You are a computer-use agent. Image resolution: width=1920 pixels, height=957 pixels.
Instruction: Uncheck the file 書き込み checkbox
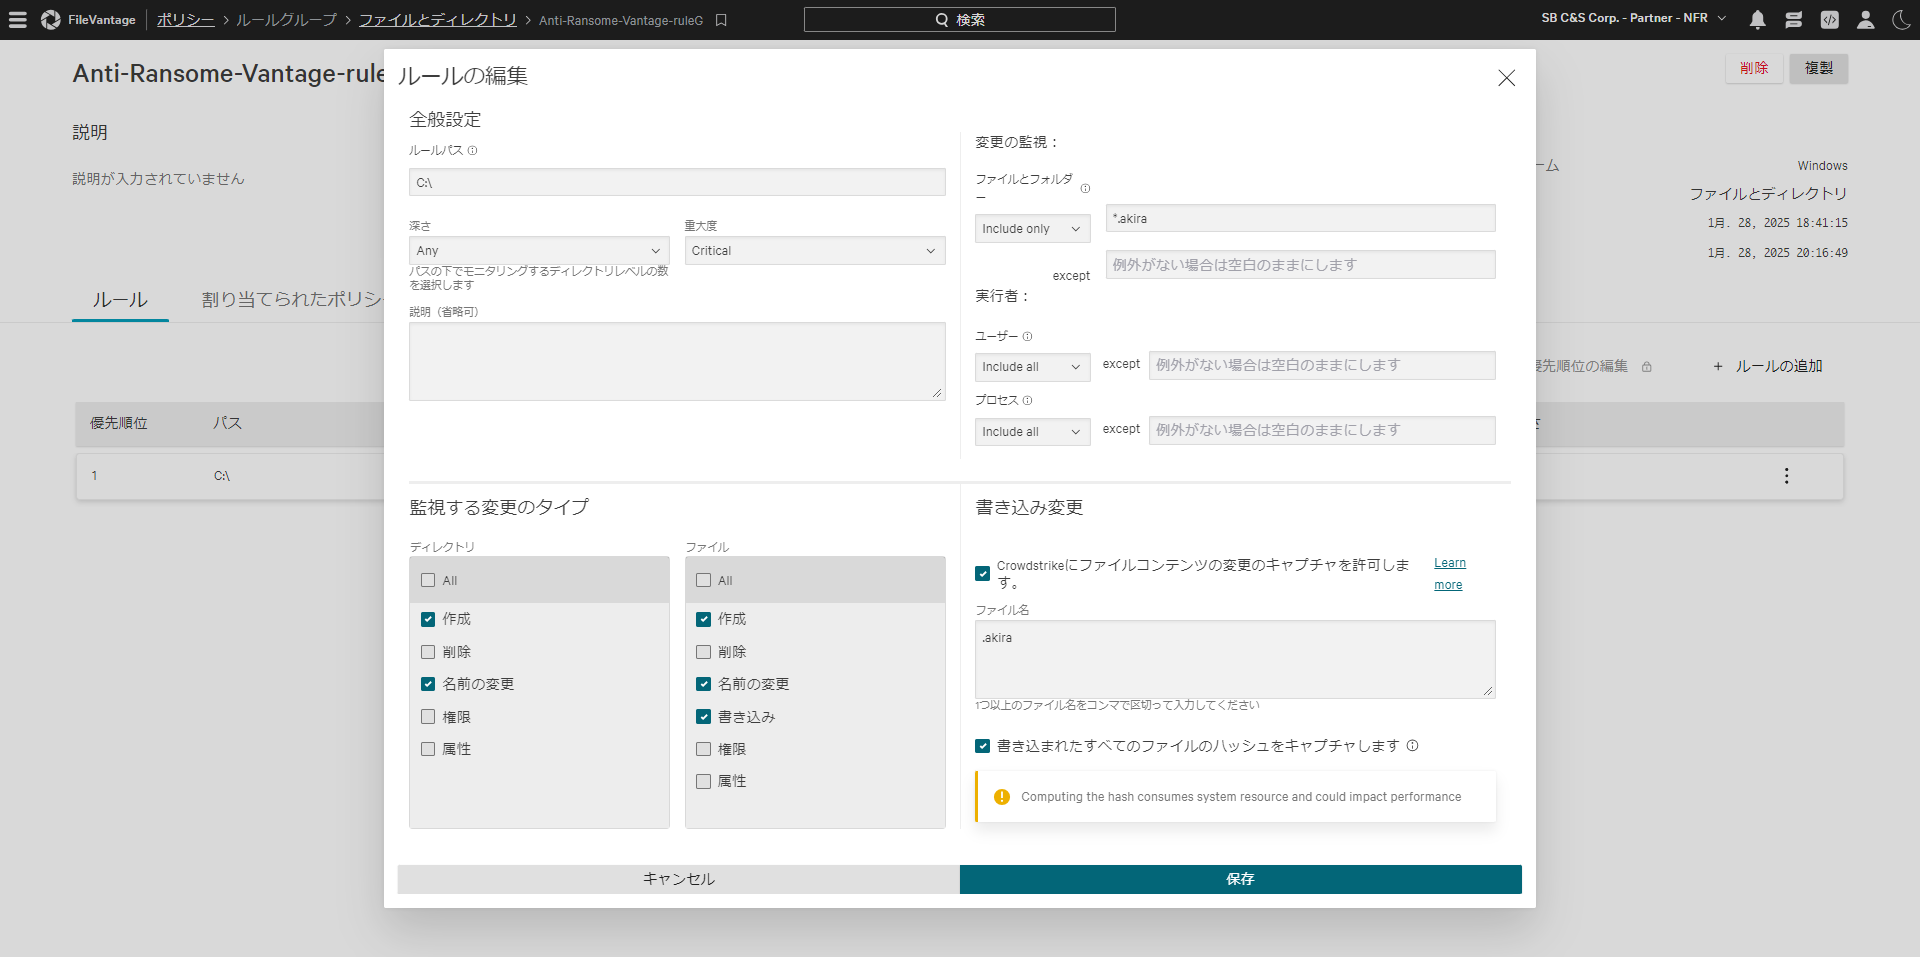[x=704, y=717]
